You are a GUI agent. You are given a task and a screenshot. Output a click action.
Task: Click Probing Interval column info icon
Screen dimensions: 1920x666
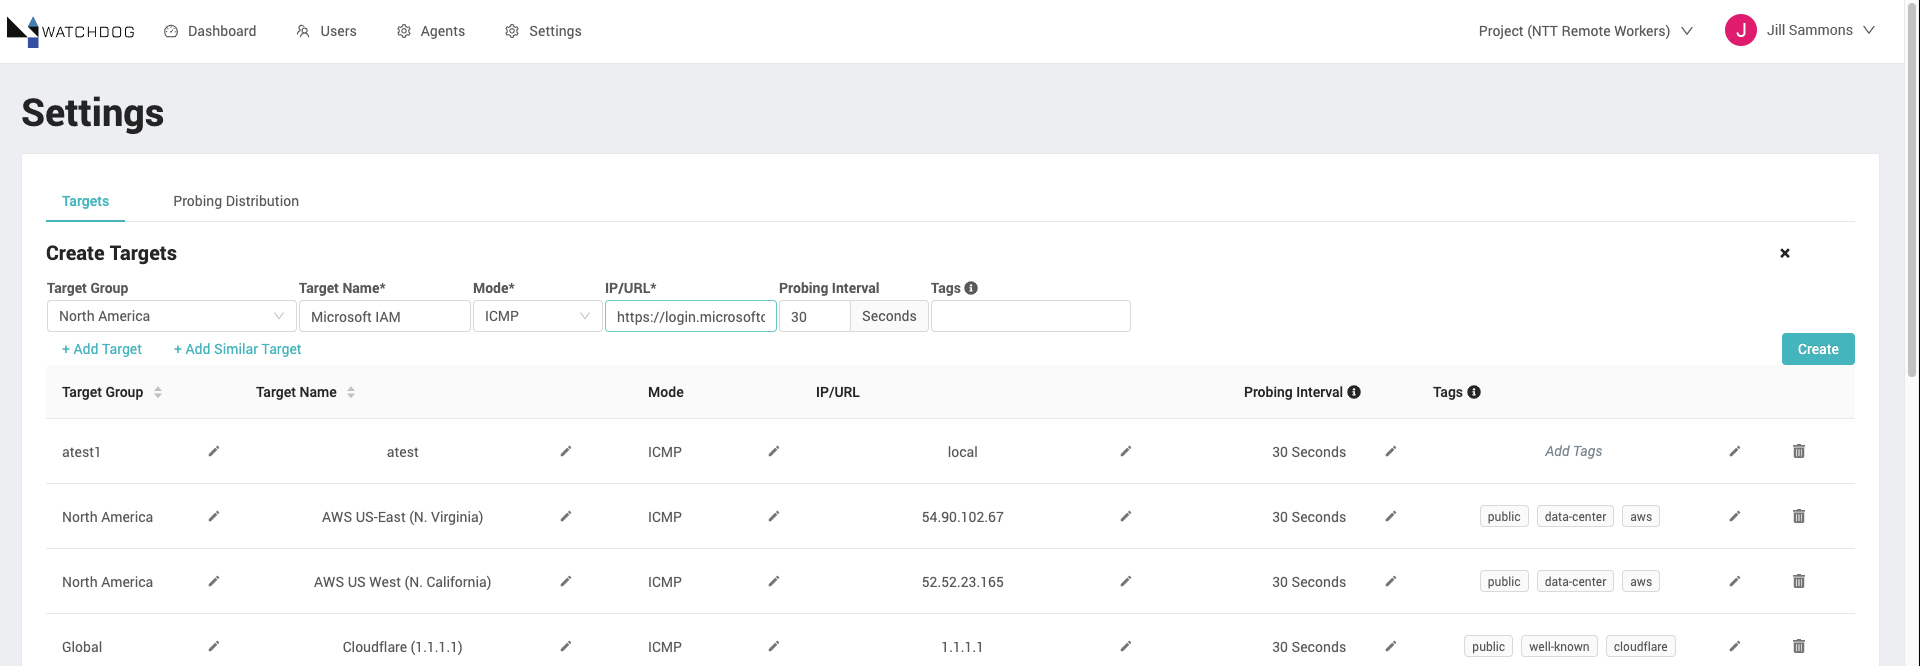pyautogui.click(x=1354, y=392)
